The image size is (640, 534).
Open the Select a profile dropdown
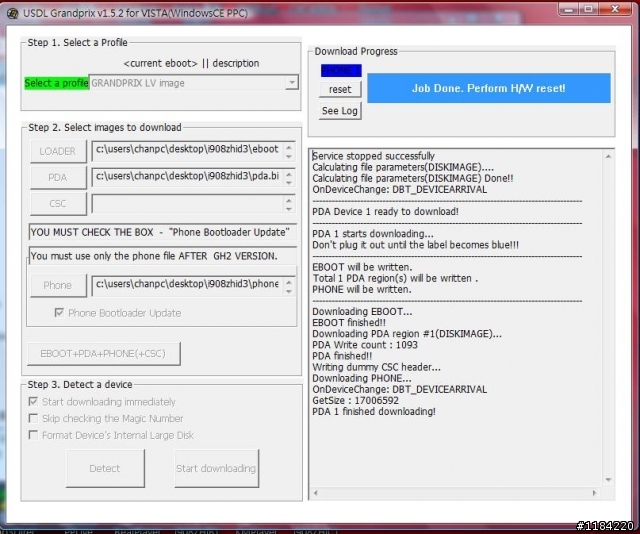291,83
